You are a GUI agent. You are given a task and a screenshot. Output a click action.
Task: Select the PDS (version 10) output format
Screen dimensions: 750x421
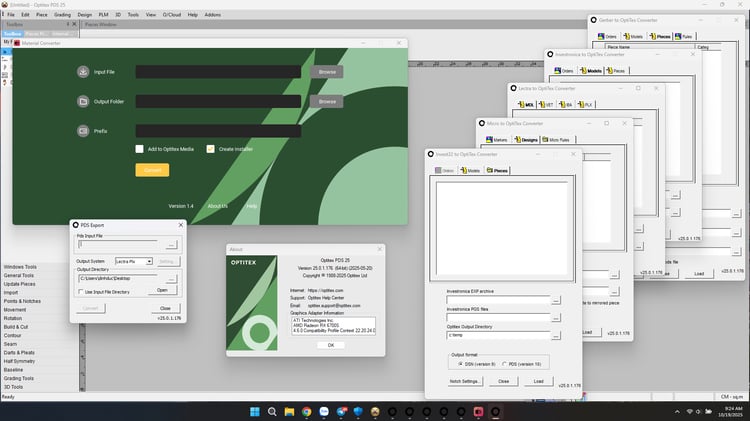[x=503, y=364]
